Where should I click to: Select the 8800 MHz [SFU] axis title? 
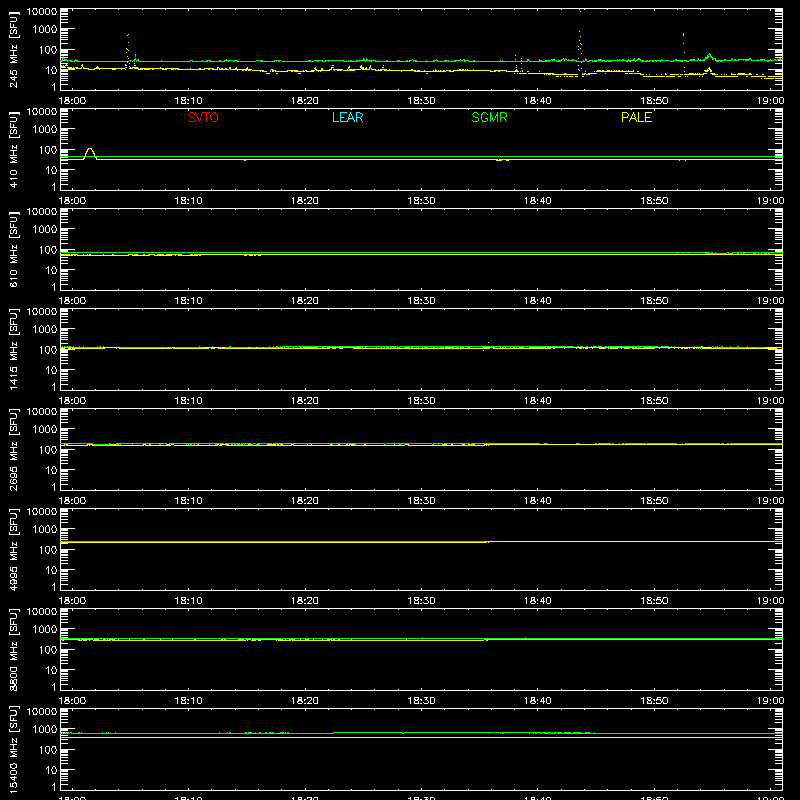pos(13,649)
